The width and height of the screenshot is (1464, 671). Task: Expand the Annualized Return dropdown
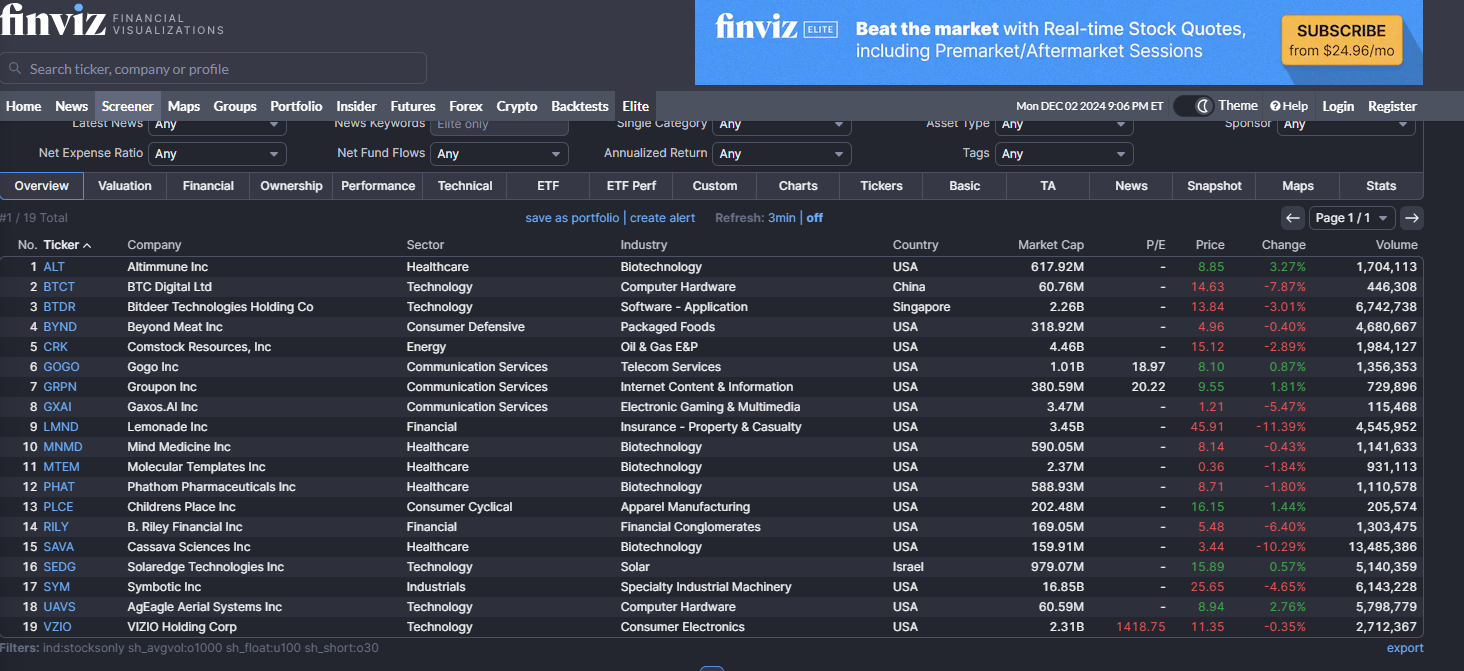[782, 154]
